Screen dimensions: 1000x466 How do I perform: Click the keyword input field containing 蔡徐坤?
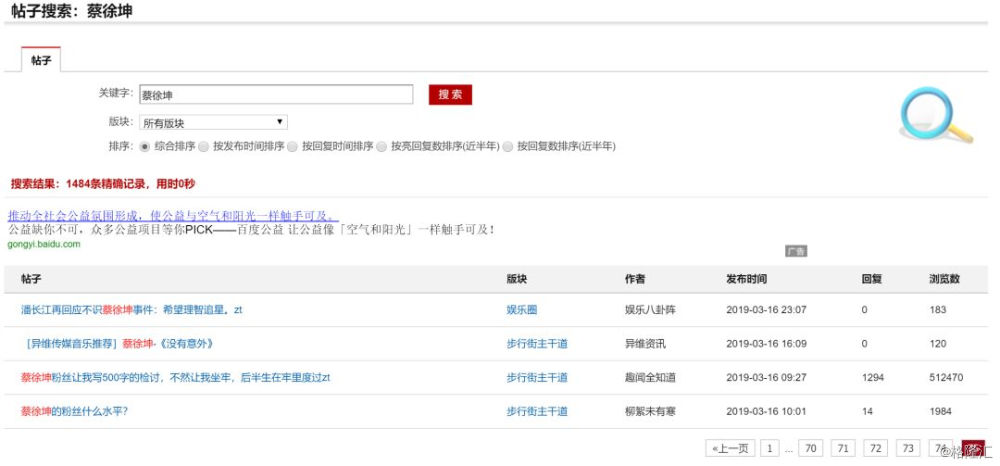coord(275,95)
